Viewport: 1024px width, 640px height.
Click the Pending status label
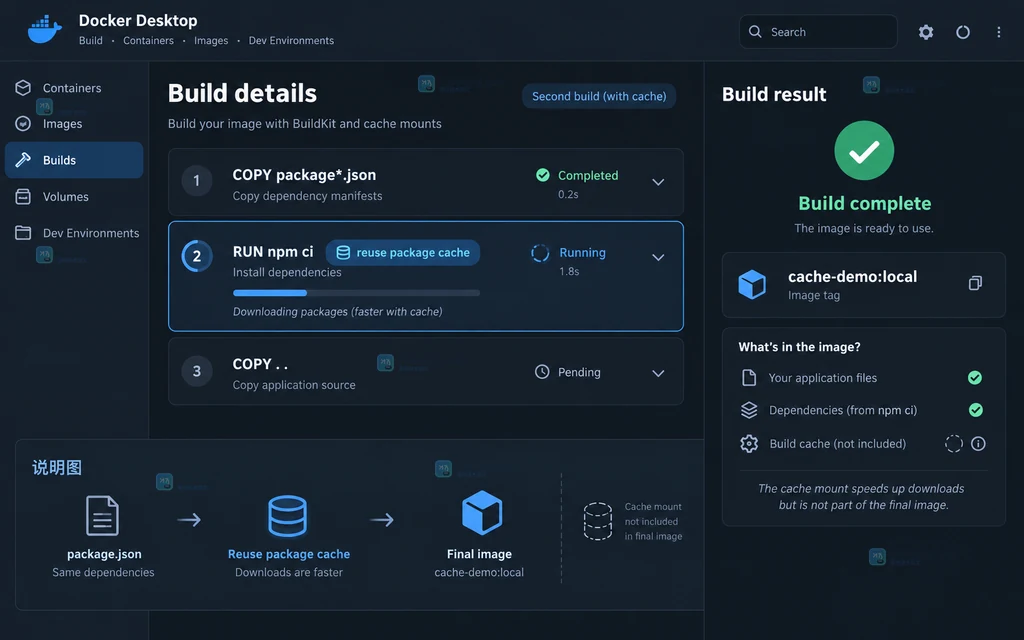point(579,372)
